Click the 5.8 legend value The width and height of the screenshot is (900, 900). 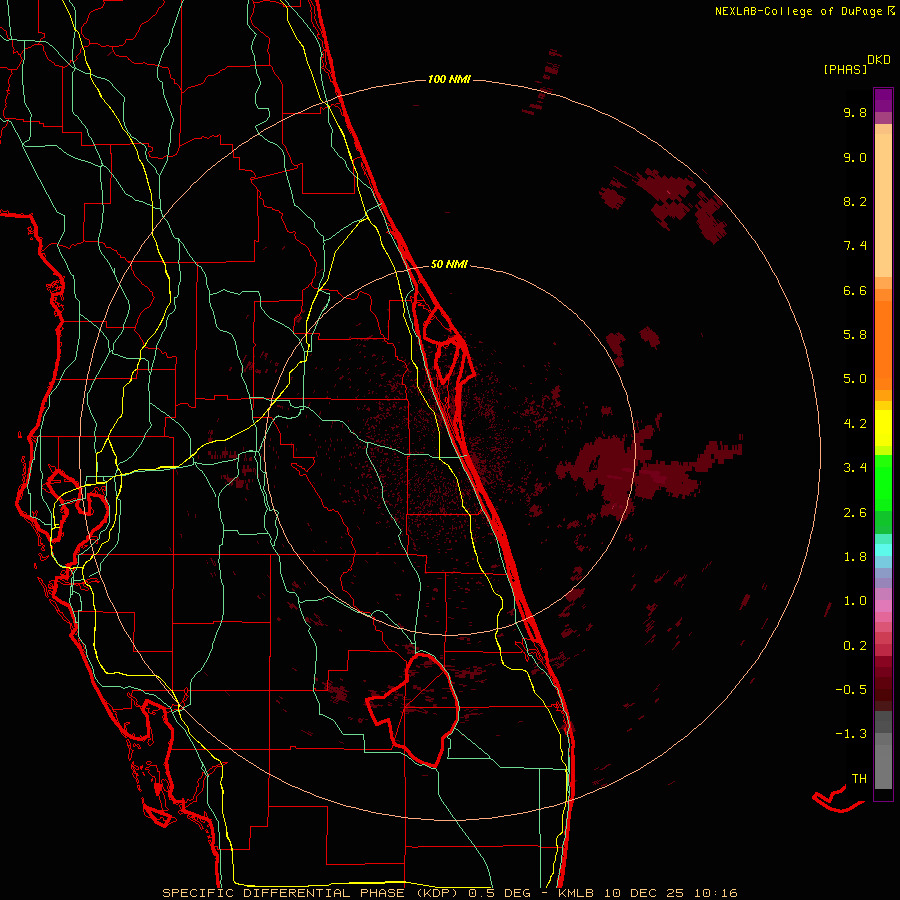tap(855, 335)
